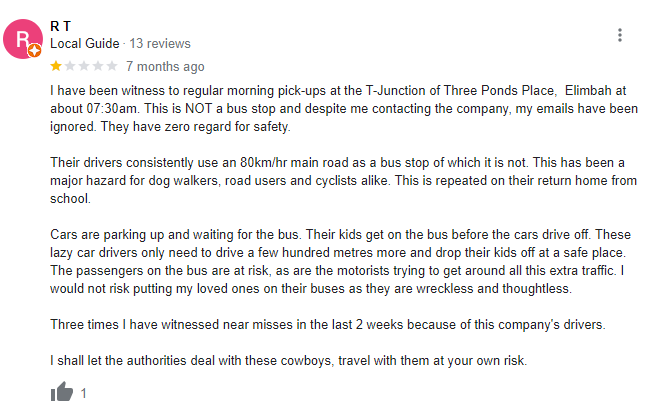The height and width of the screenshot is (414, 662).
Task: Click sentence 'I shall let the authorities'
Action: coord(288,360)
